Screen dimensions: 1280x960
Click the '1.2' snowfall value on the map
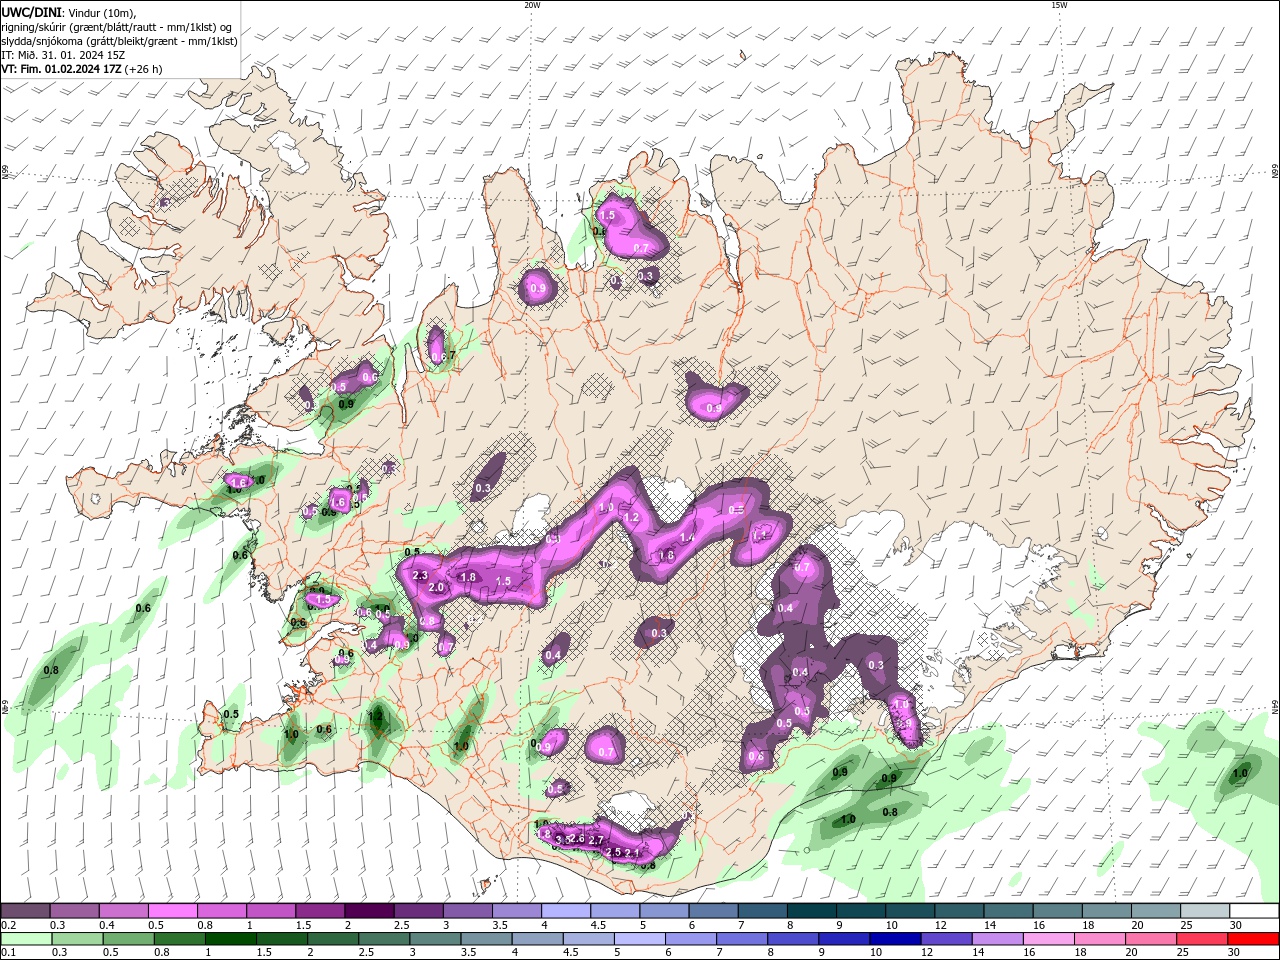click(631, 518)
